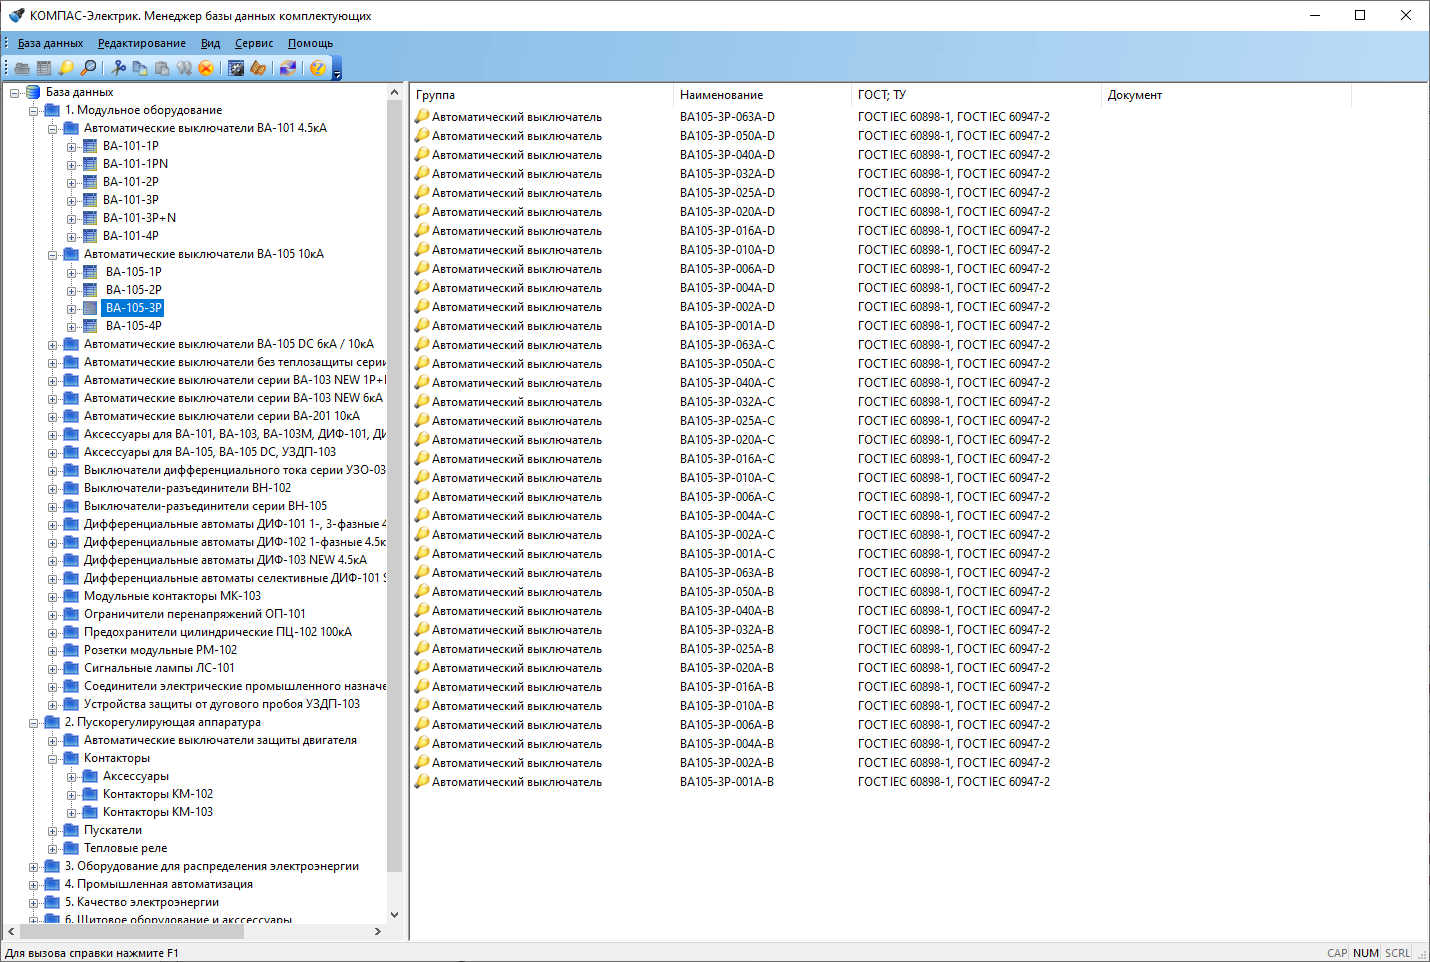Click the yellow light bulb toolbar icon
1430x962 pixels.
pos(66,68)
